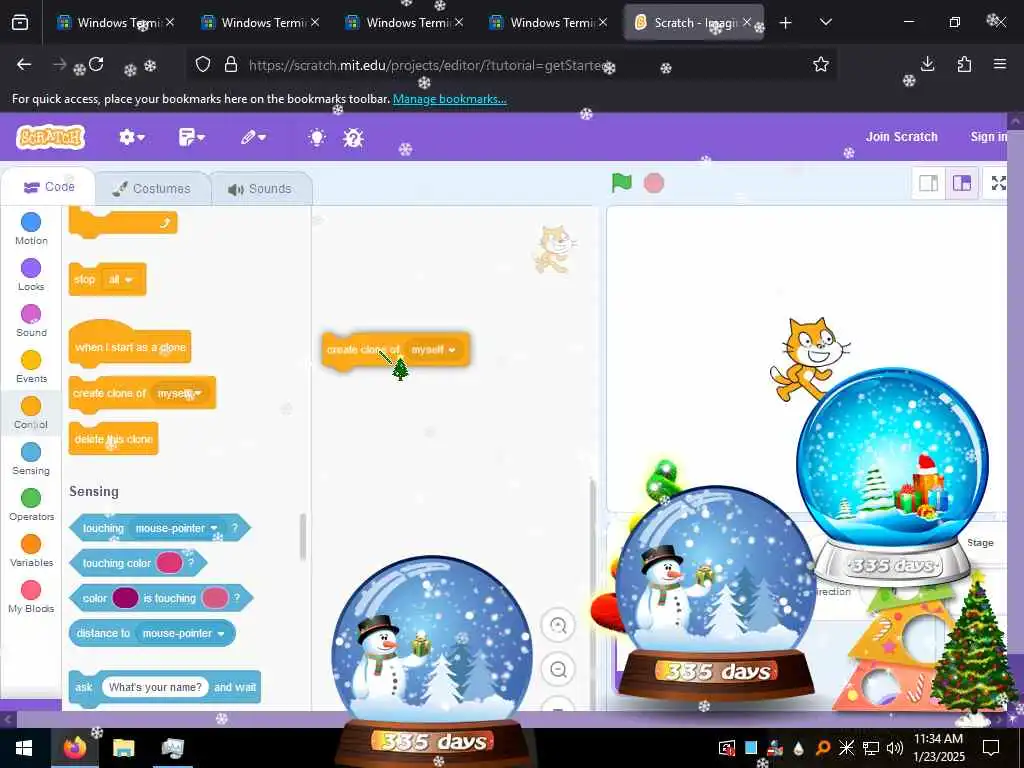Switch to the Sounds tab
The height and width of the screenshot is (768, 1024).
[x=260, y=189]
